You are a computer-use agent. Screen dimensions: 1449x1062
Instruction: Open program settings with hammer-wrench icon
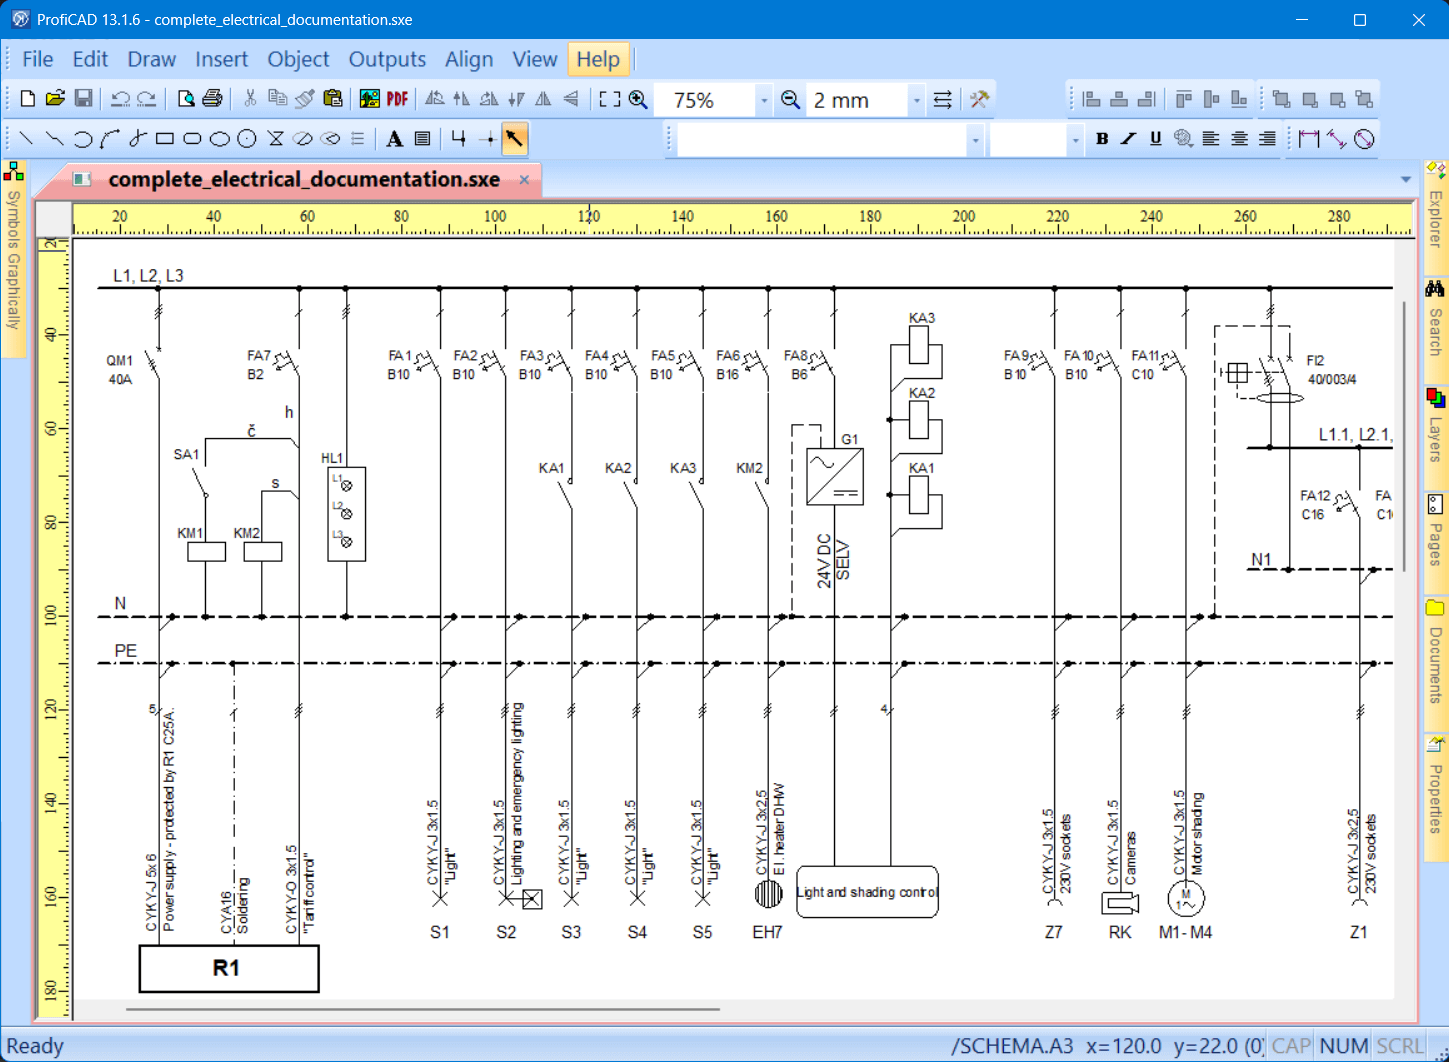click(980, 99)
